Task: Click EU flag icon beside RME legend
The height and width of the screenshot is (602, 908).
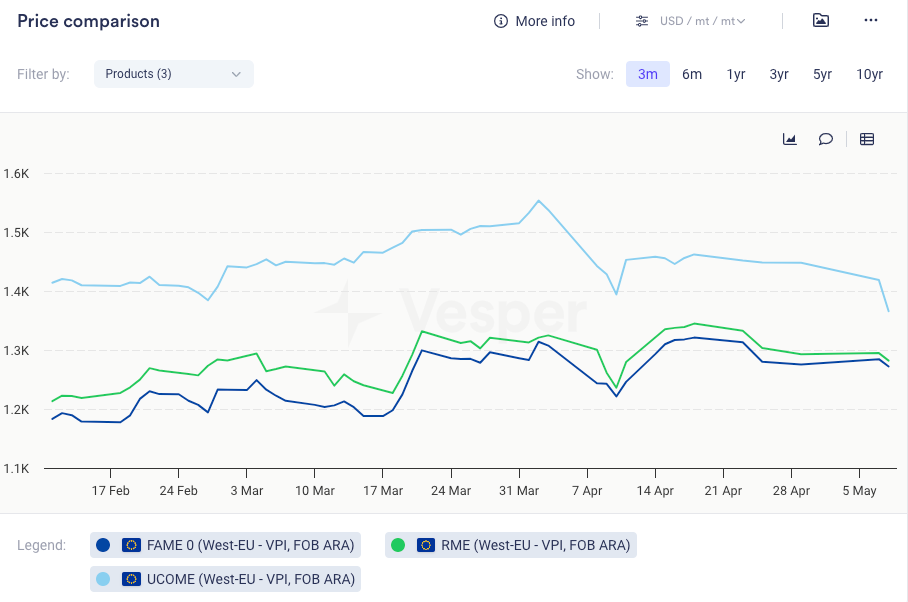Action: (425, 545)
